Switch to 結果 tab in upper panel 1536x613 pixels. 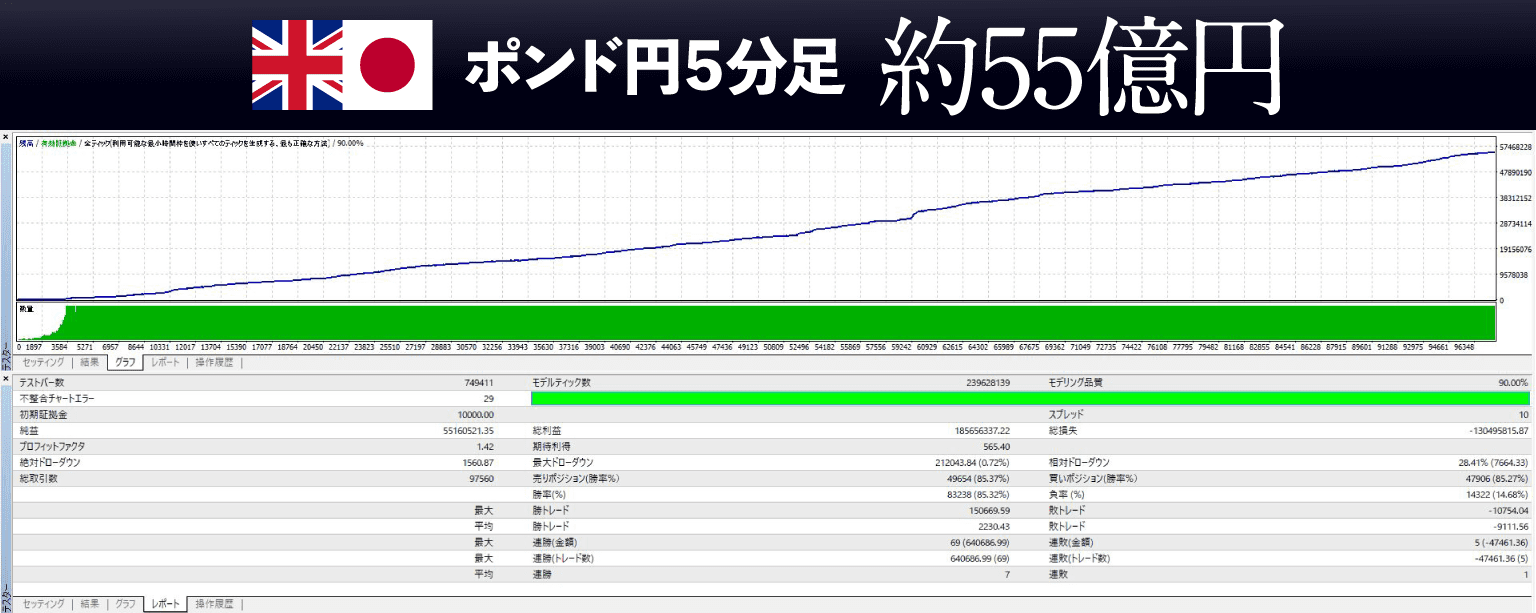(x=90, y=363)
